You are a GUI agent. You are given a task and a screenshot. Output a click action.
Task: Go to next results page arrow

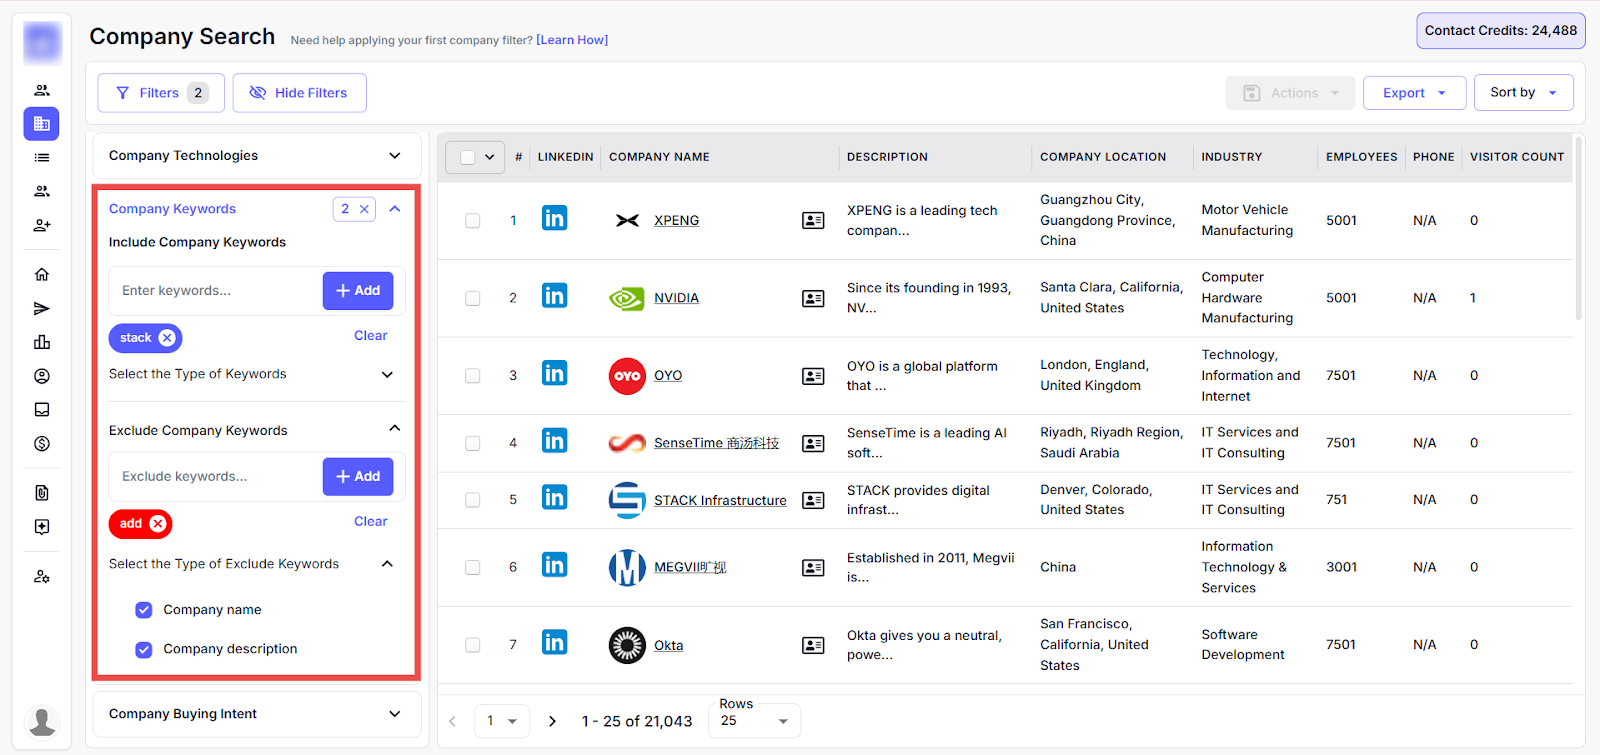552,721
